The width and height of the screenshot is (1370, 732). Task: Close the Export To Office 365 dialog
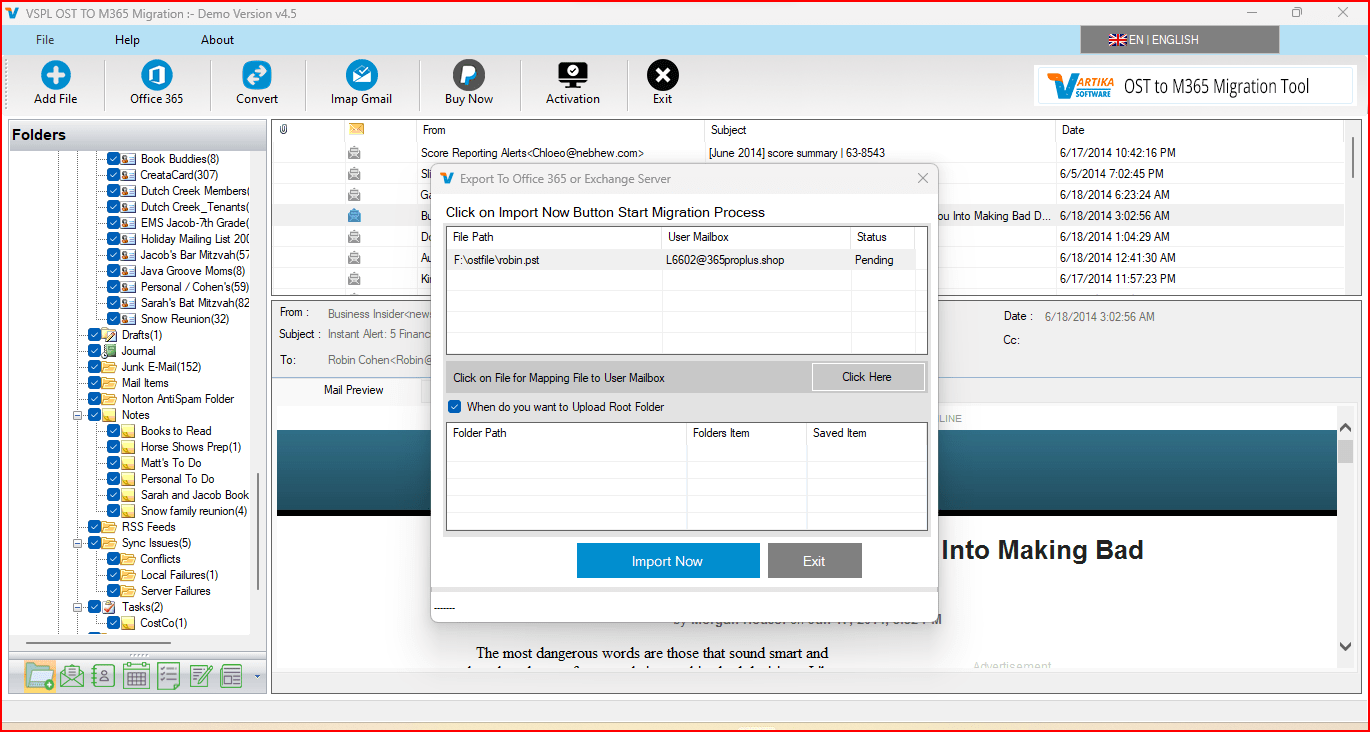pyautogui.click(x=923, y=178)
